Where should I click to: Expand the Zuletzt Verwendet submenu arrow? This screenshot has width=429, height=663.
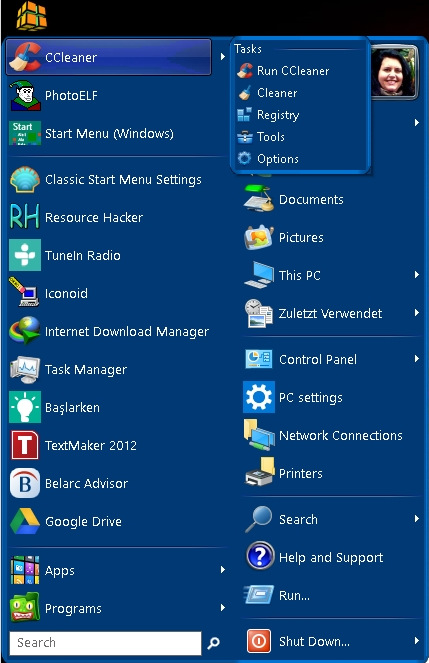(417, 313)
